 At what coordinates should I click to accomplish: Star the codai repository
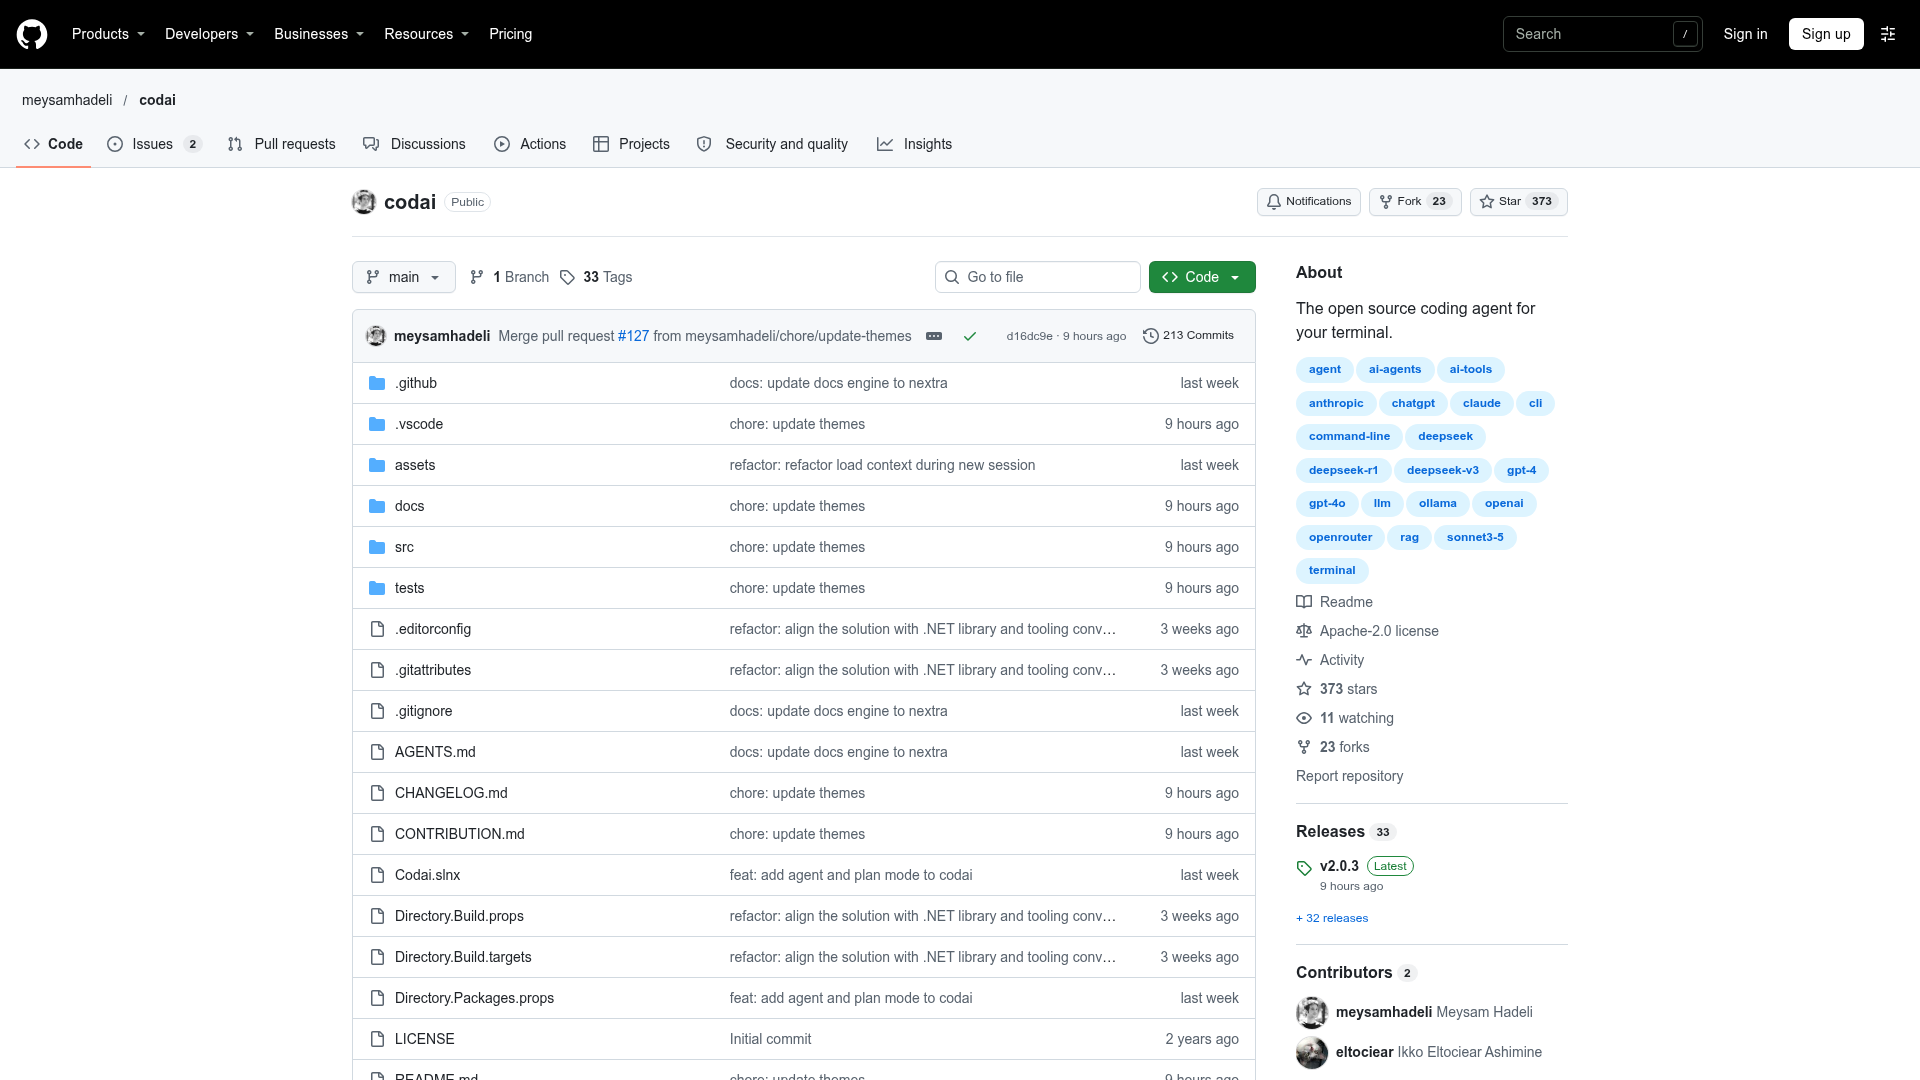pyautogui.click(x=1518, y=202)
